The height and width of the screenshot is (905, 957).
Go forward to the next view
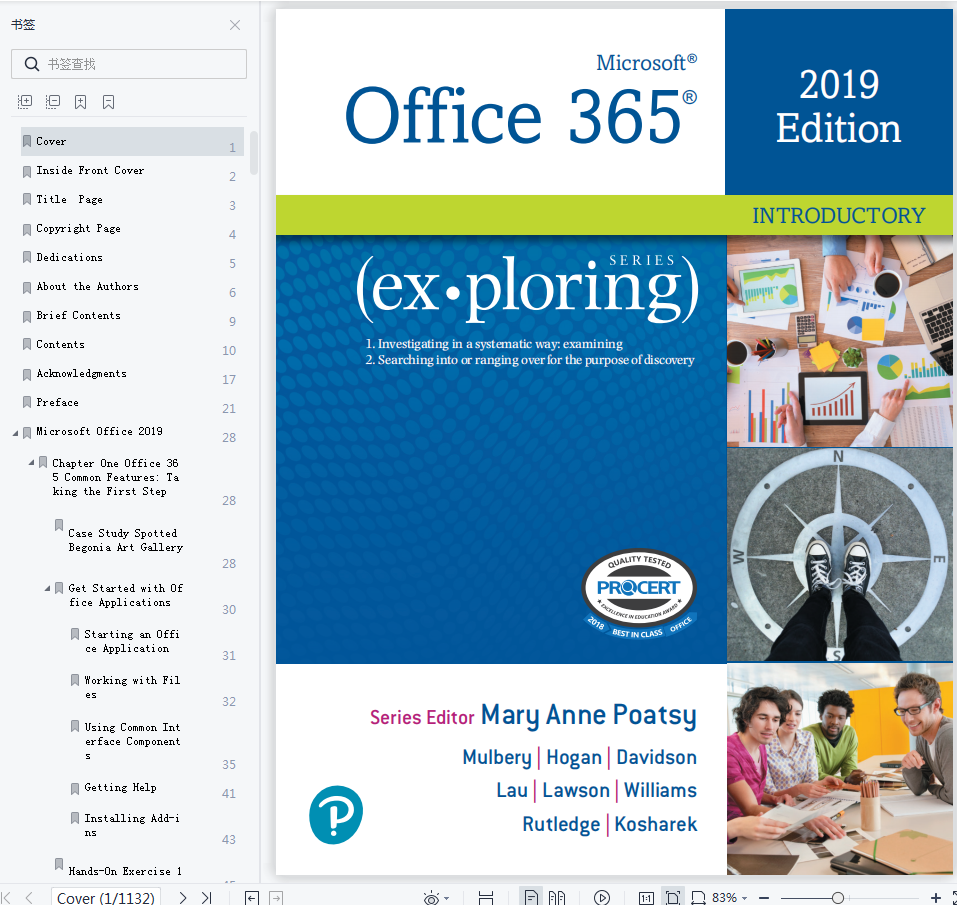[x=276, y=897]
